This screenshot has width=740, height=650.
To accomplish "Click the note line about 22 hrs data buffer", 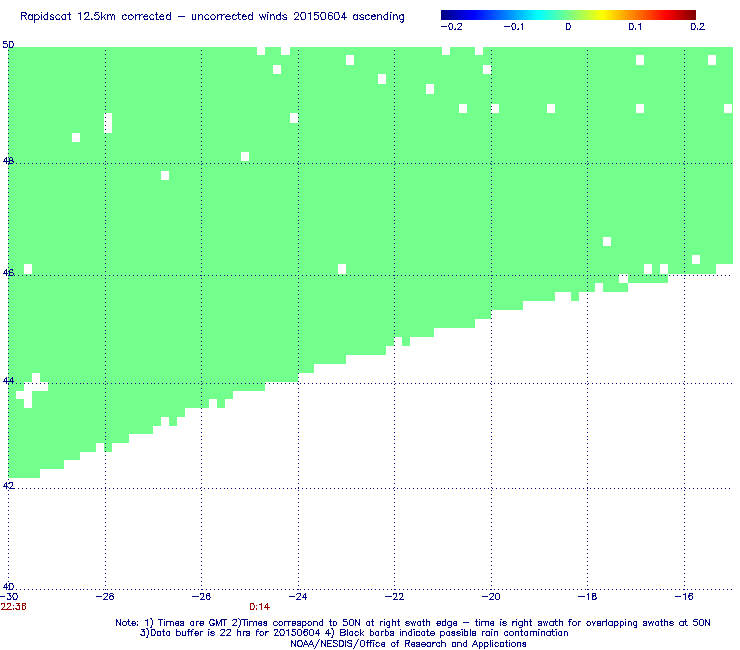I will [x=354, y=633].
